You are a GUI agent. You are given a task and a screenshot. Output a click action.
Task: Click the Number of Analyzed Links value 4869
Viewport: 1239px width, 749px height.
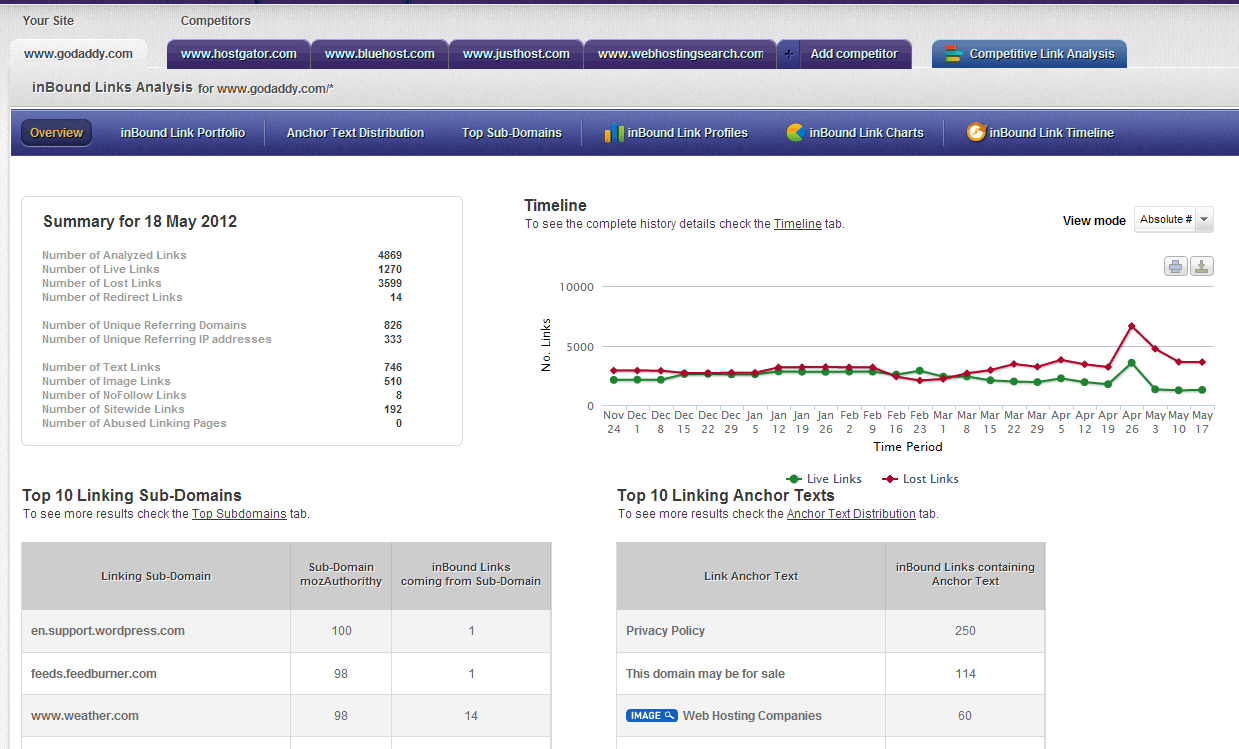click(390, 255)
